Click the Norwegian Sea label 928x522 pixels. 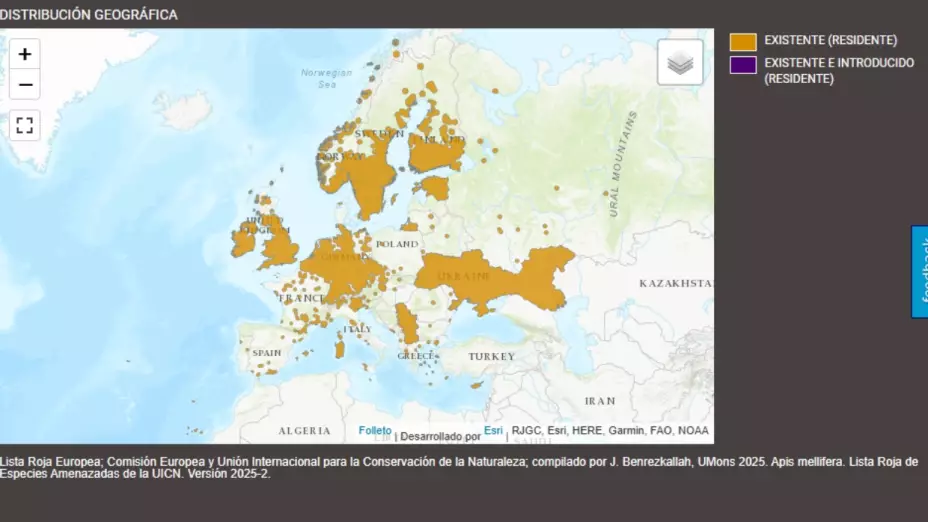click(x=326, y=78)
